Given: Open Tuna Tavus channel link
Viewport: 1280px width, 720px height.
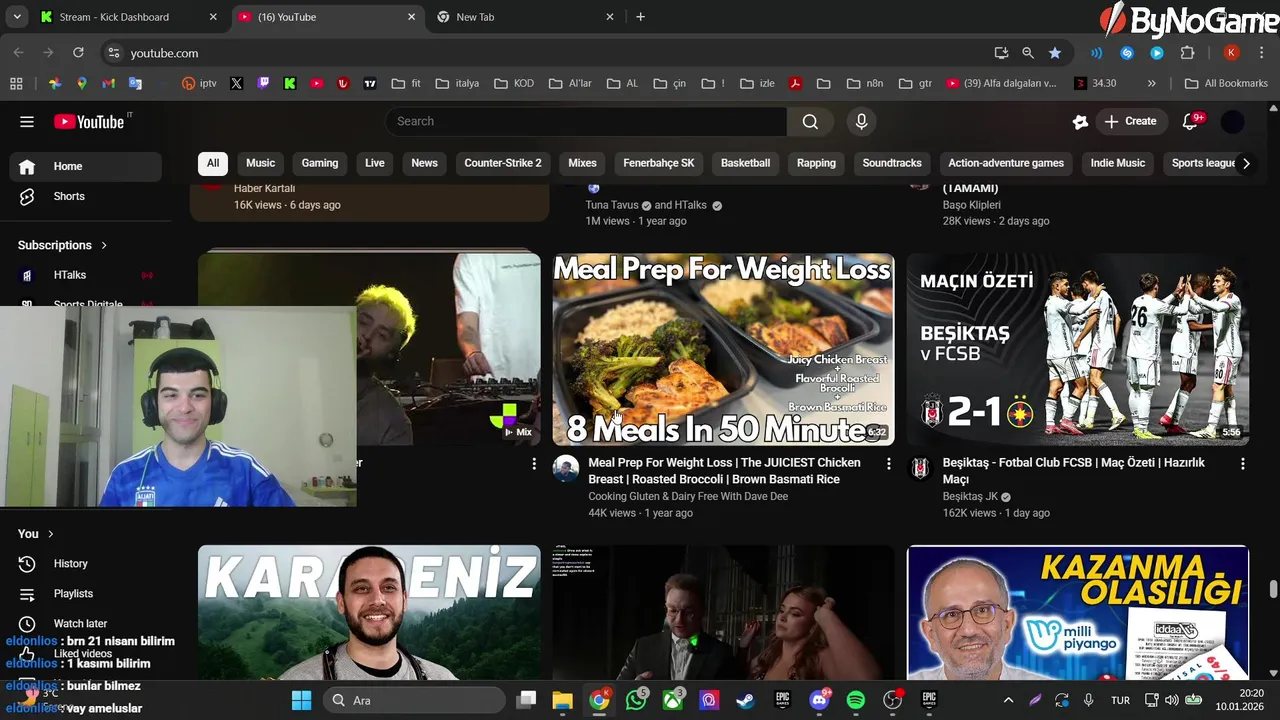Looking at the screenshot, I should pyautogui.click(x=611, y=205).
